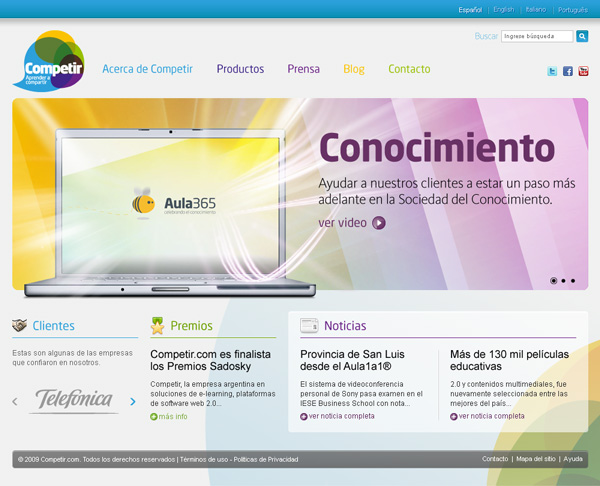This screenshot has width=600, height=486.
Task: Click 'Estas son algunas de las empresas' text
Action: pos(72,353)
